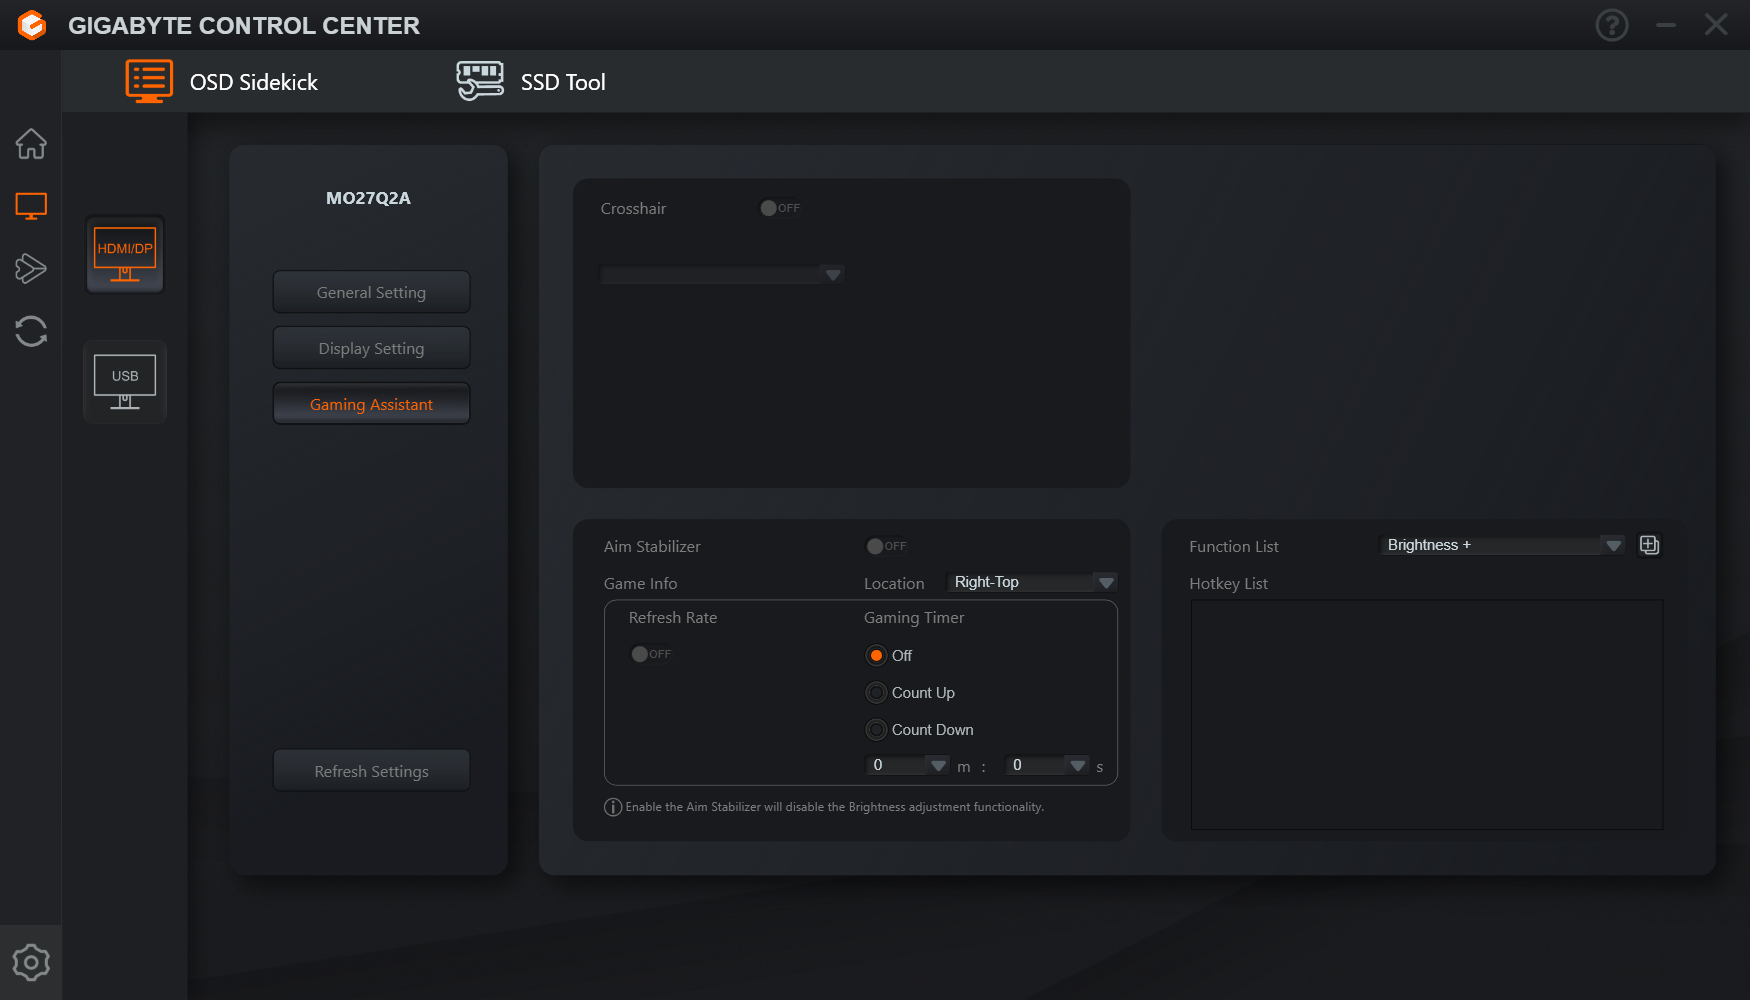Click the Gigabyte logo icon
The width and height of the screenshot is (1750, 1000).
pyautogui.click(x=32, y=25)
